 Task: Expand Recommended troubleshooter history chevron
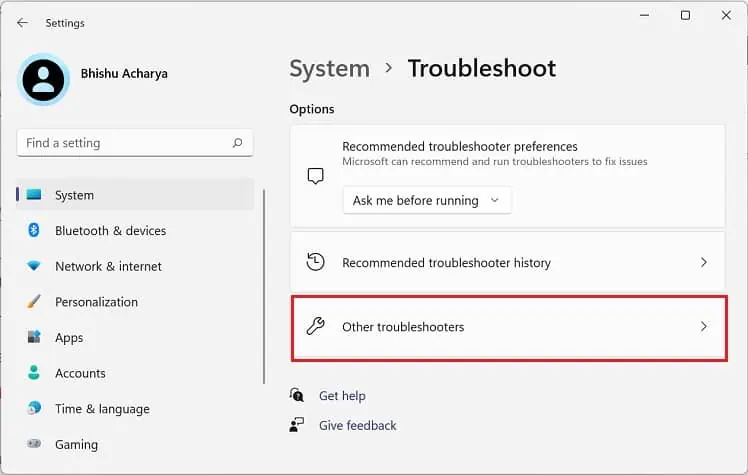(x=704, y=263)
